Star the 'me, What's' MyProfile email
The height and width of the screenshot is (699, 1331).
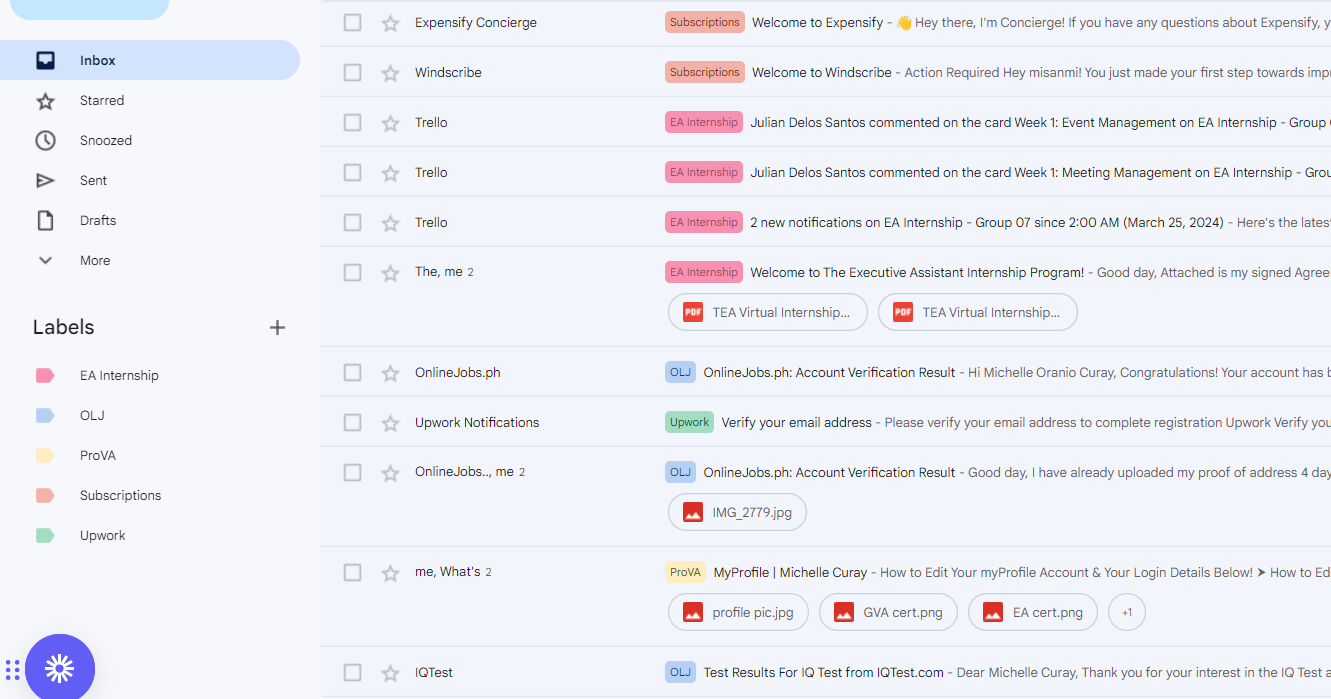[390, 572]
